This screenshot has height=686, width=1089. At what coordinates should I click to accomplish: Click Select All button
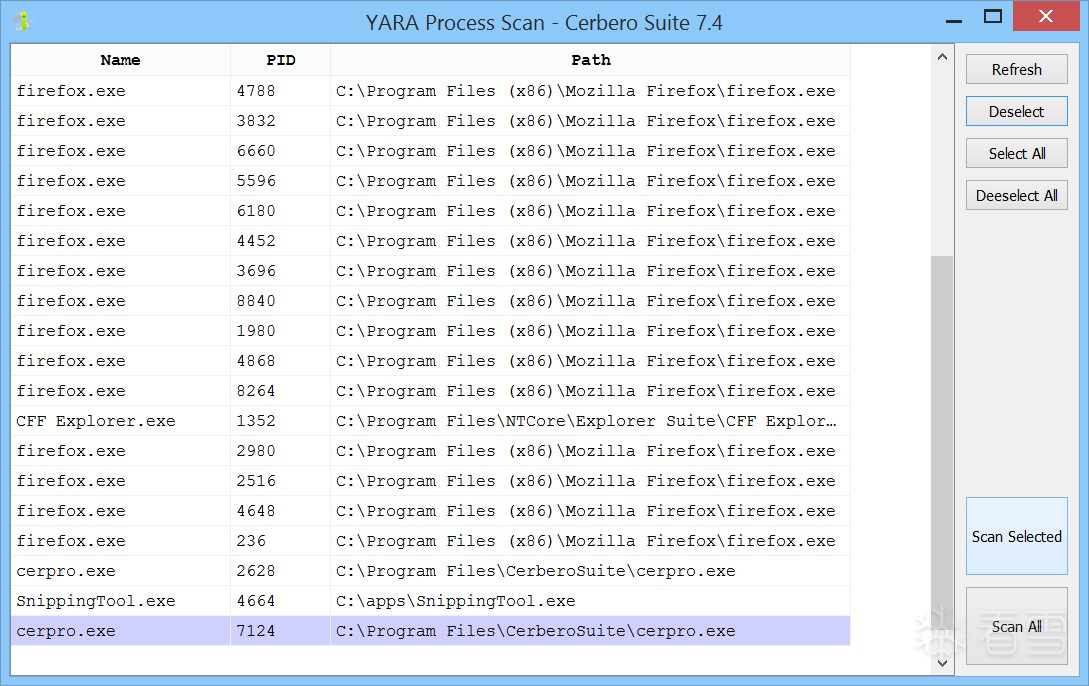tap(1016, 153)
